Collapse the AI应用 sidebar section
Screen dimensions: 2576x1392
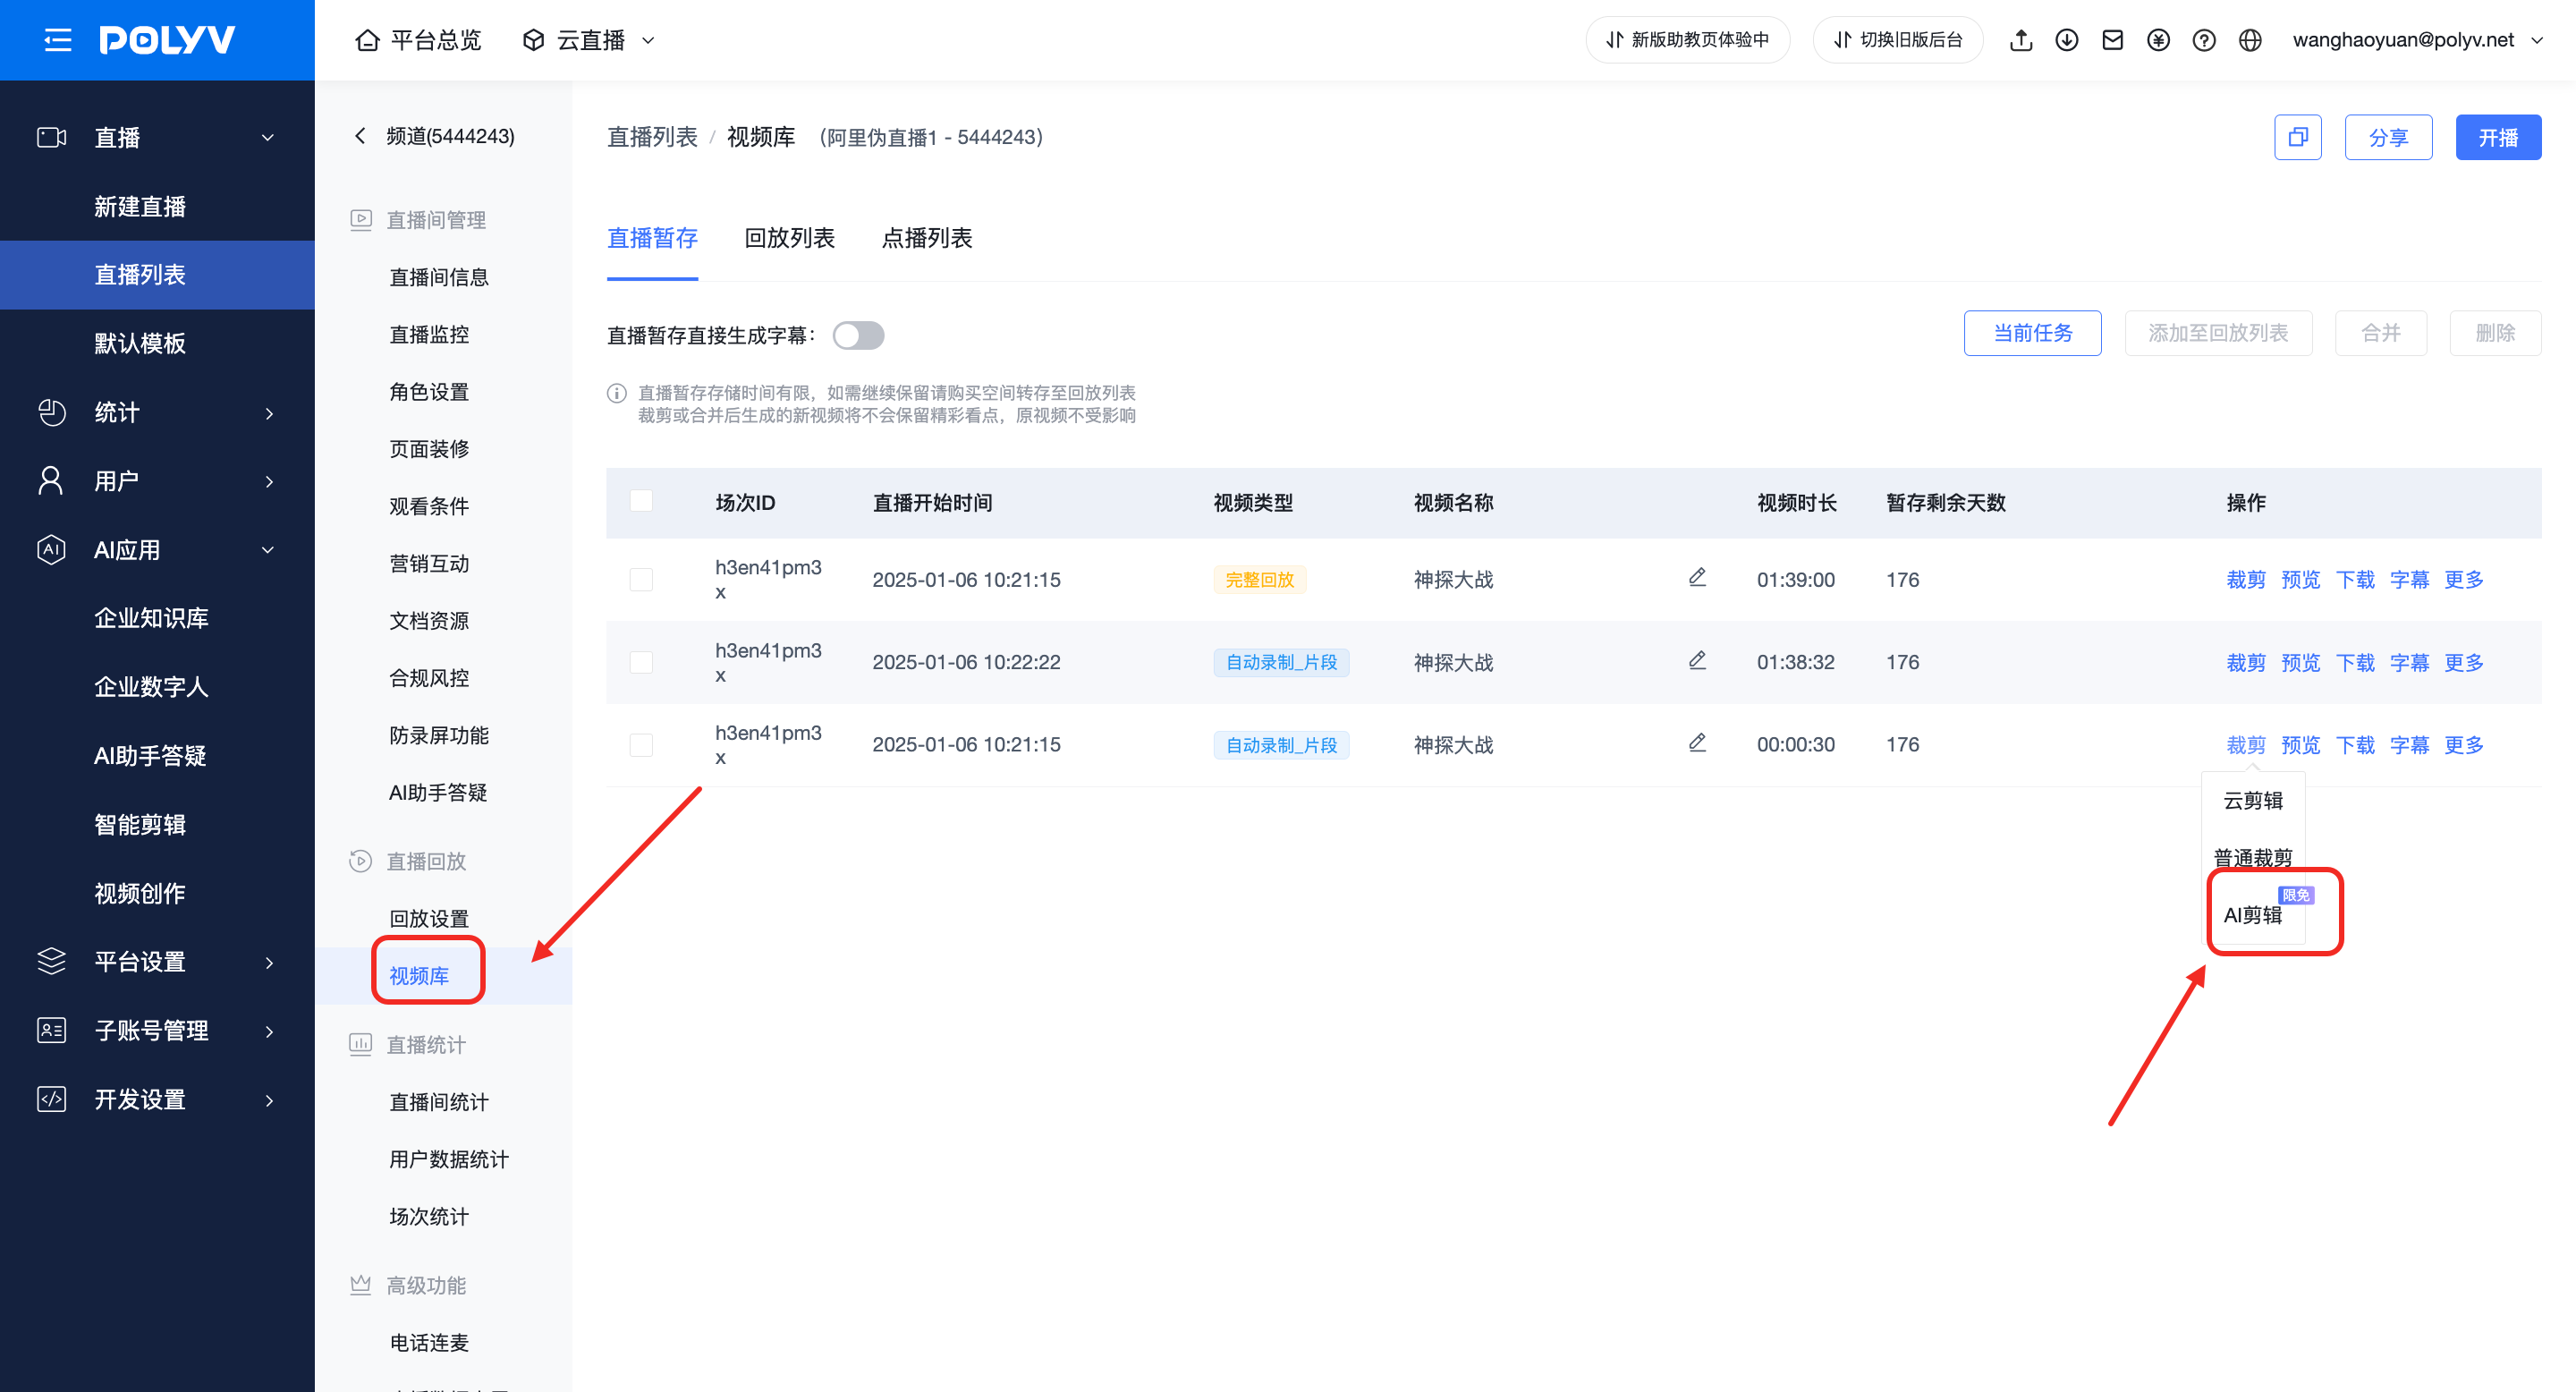pos(157,550)
